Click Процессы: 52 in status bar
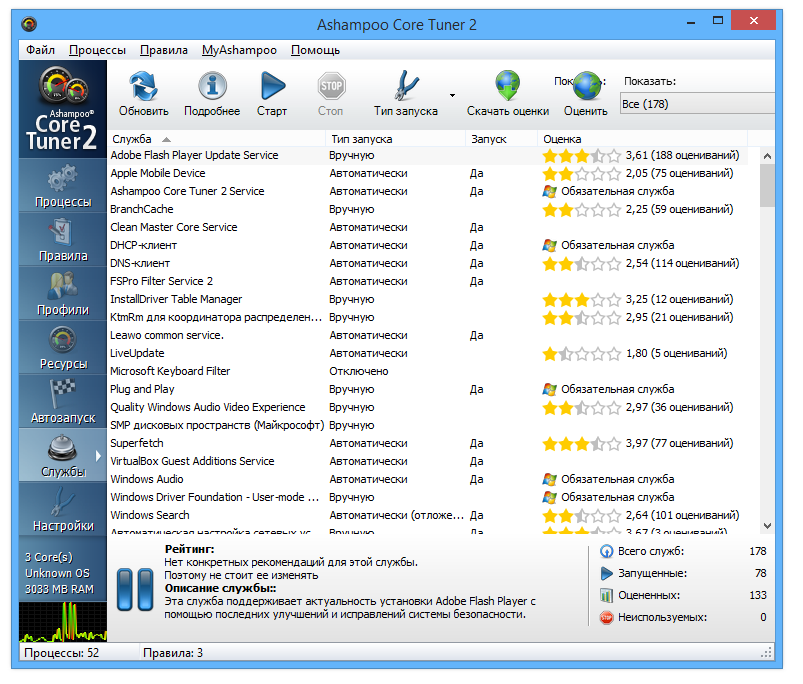 pyautogui.click(x=61, y=653)
